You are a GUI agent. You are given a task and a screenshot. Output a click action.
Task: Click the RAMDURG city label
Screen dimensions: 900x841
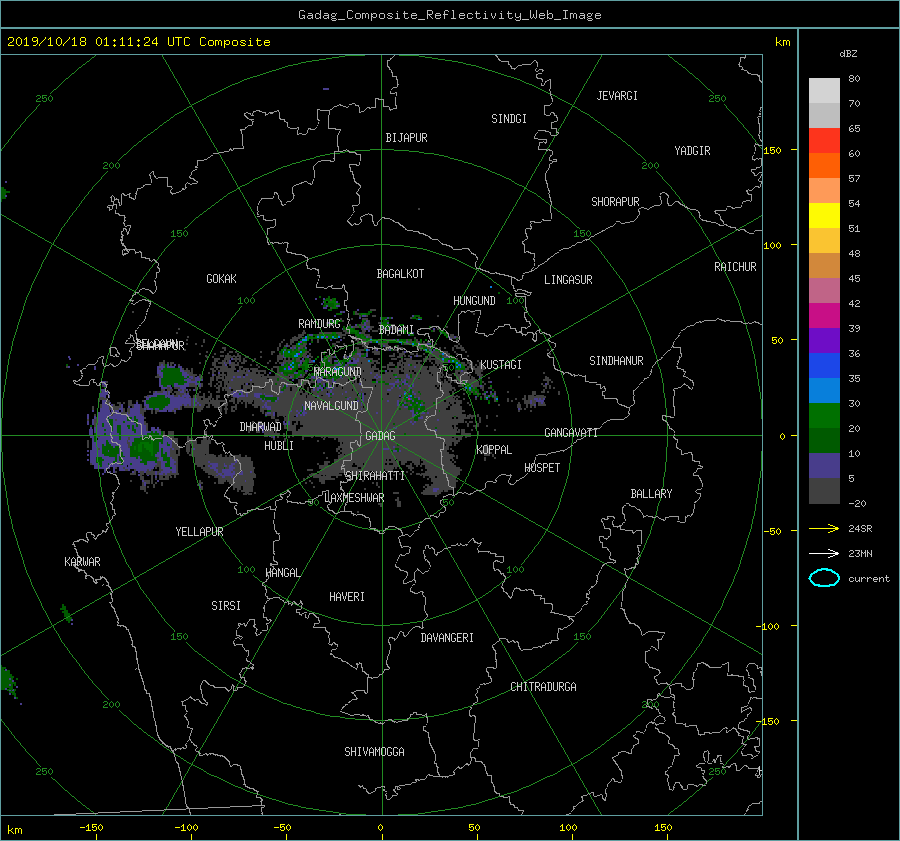319,324
